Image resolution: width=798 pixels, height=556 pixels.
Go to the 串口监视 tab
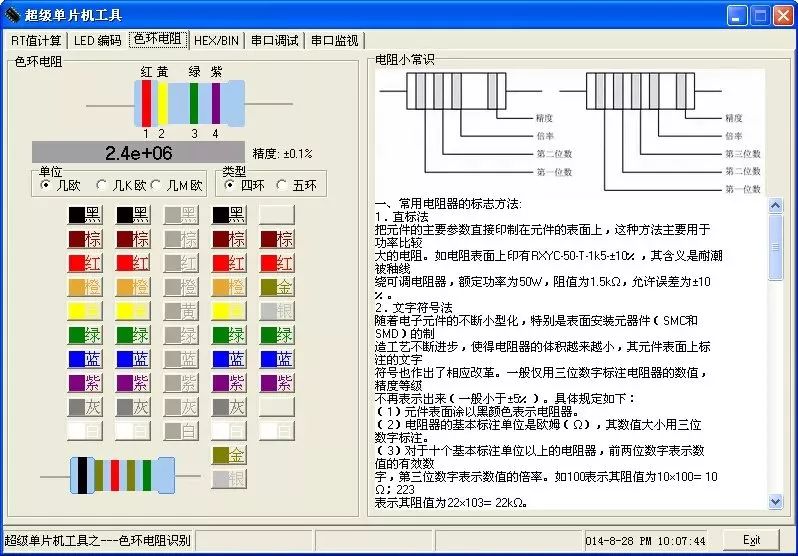point(334,40)
